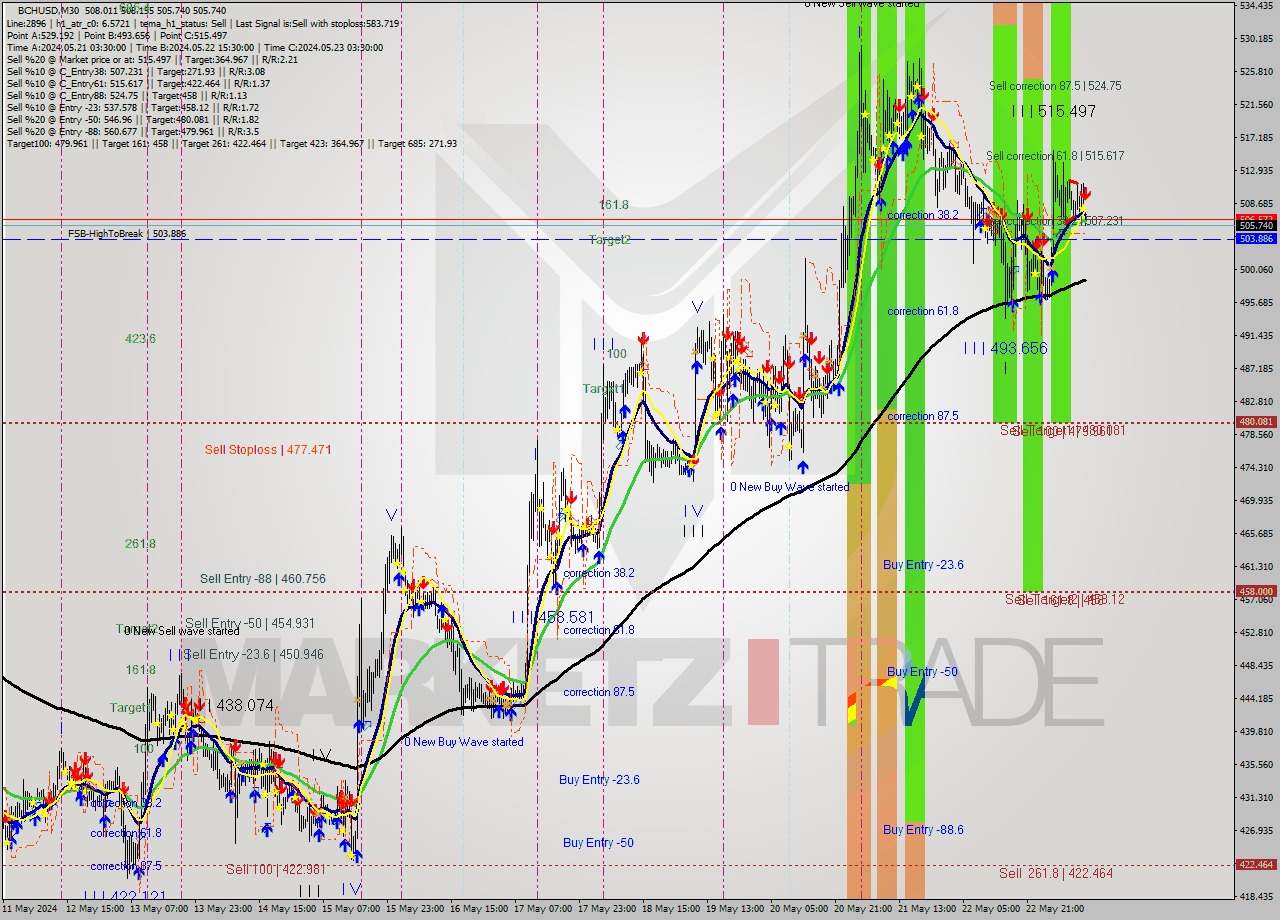Click the 'Sell Entry -50 | 454.931' label

[x=250, y=623]
